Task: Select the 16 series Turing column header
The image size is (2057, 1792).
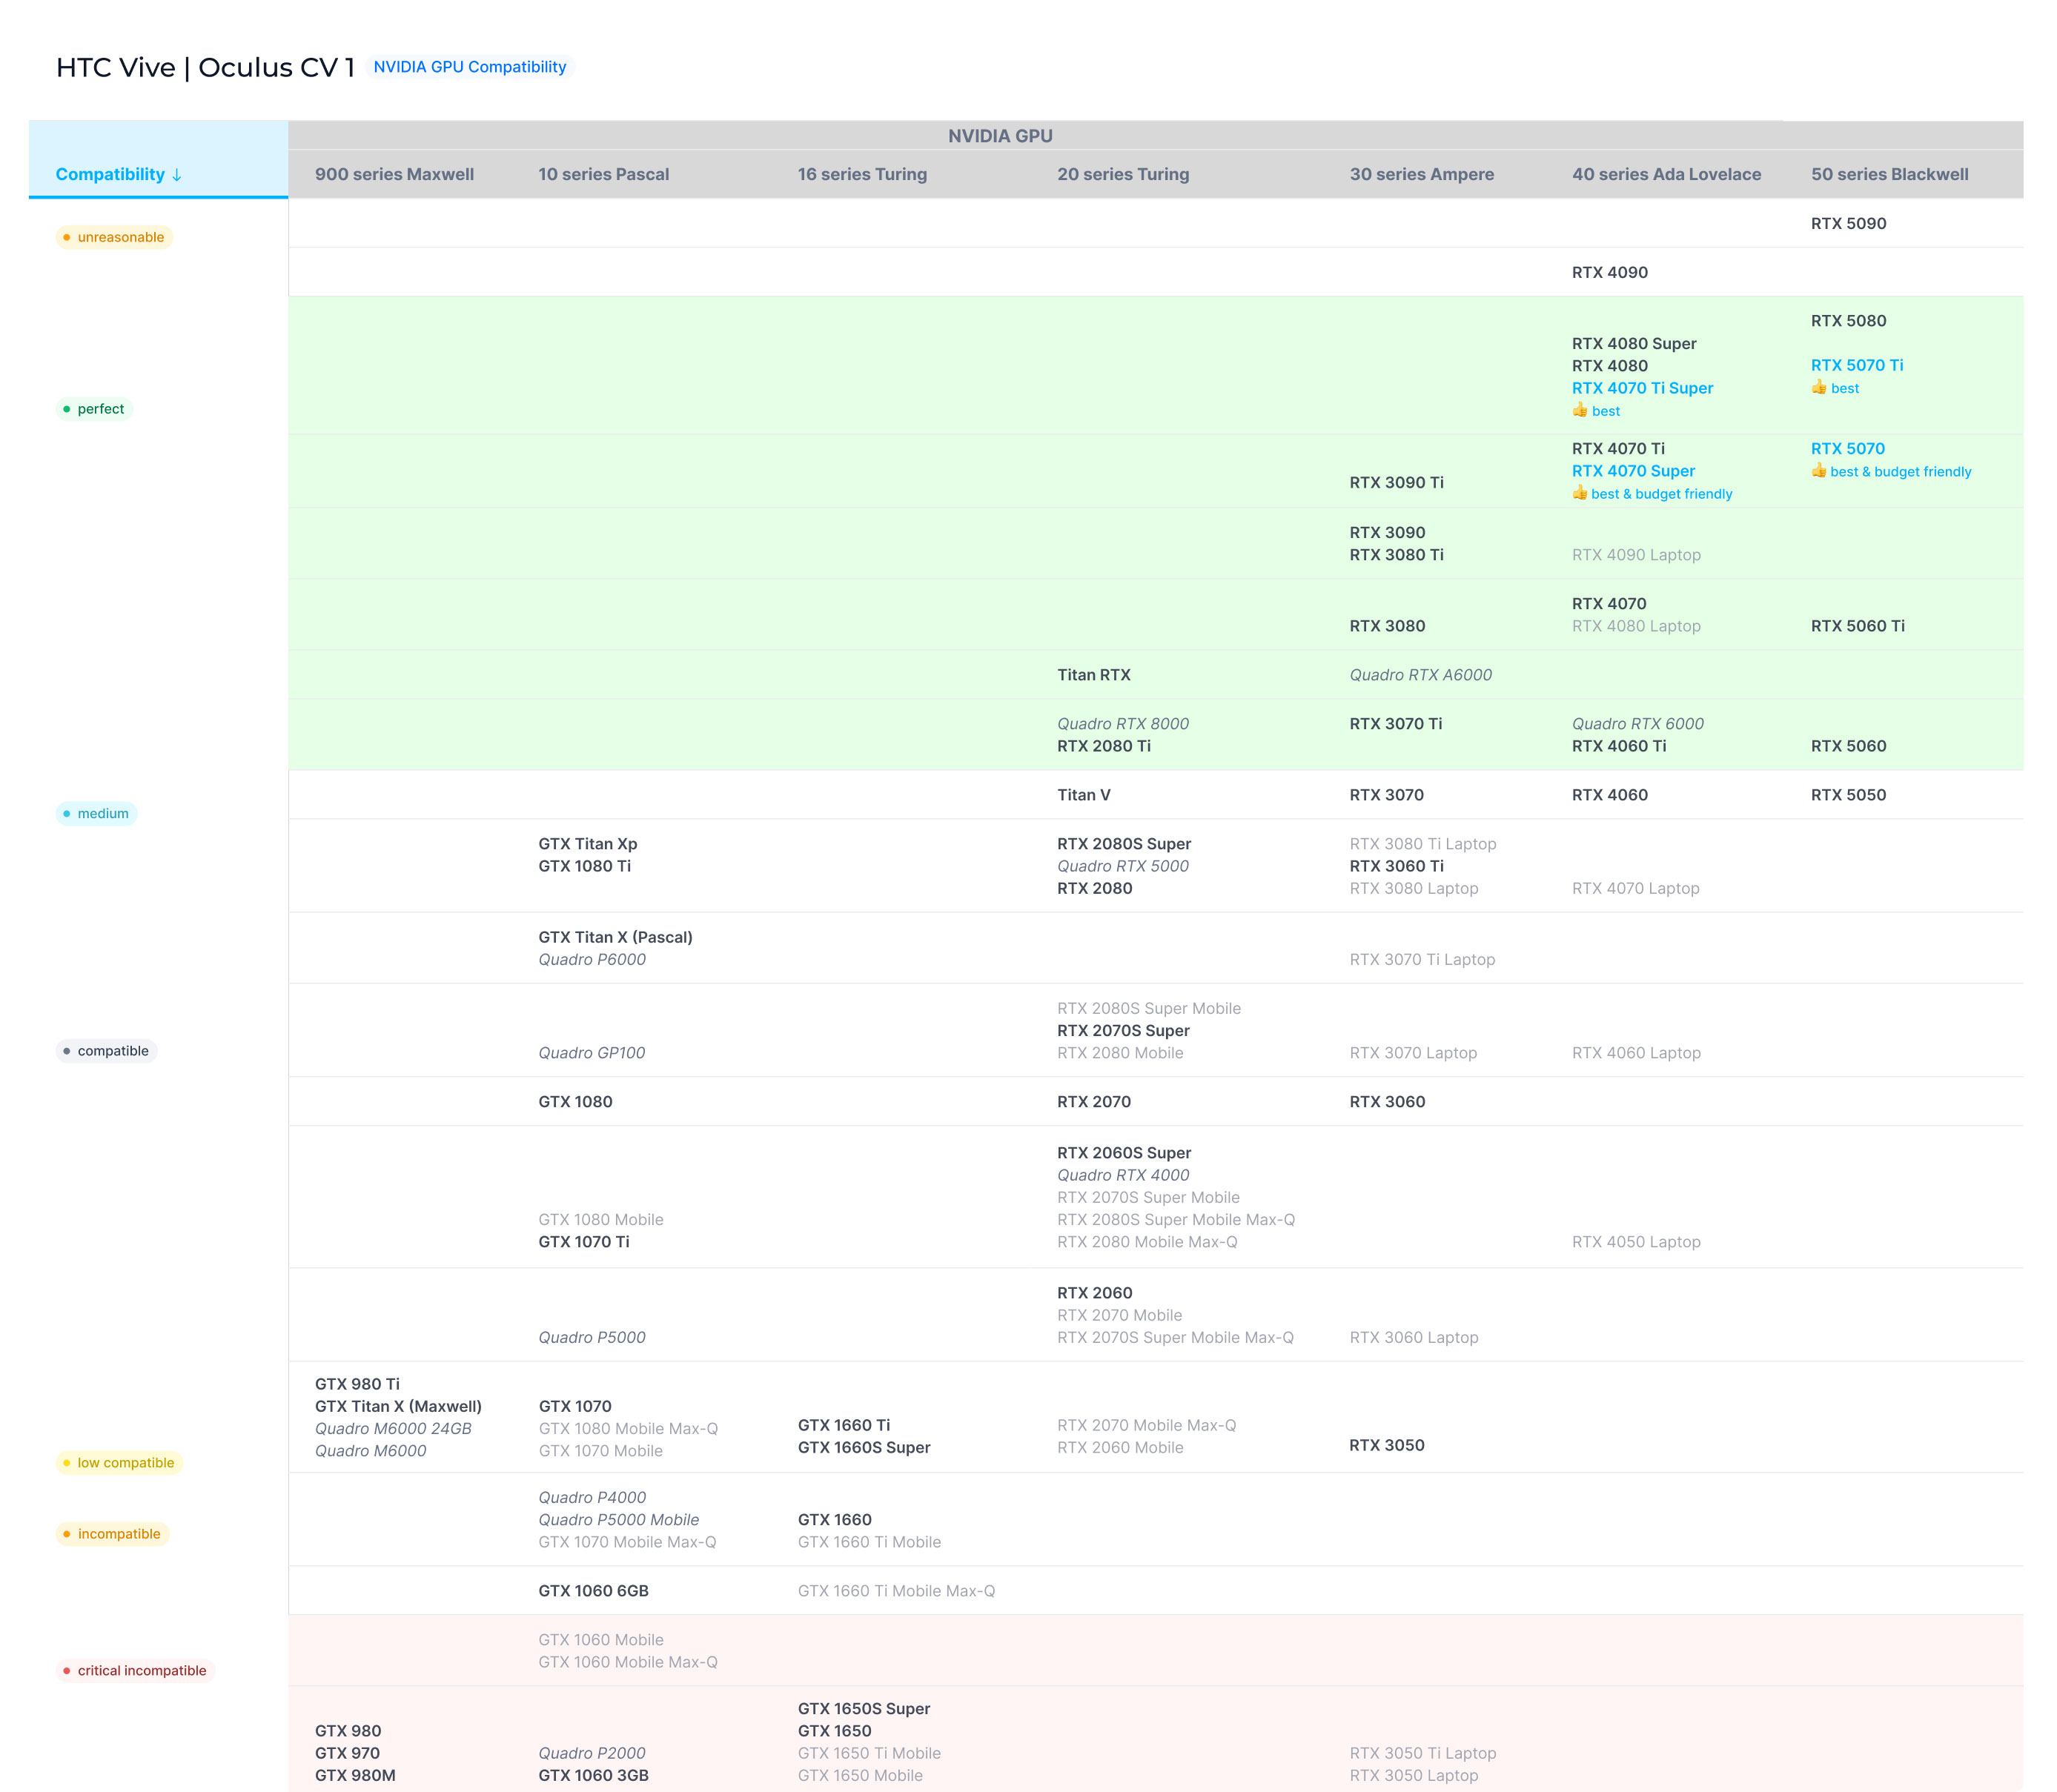Action: click(x=862, y=174)
